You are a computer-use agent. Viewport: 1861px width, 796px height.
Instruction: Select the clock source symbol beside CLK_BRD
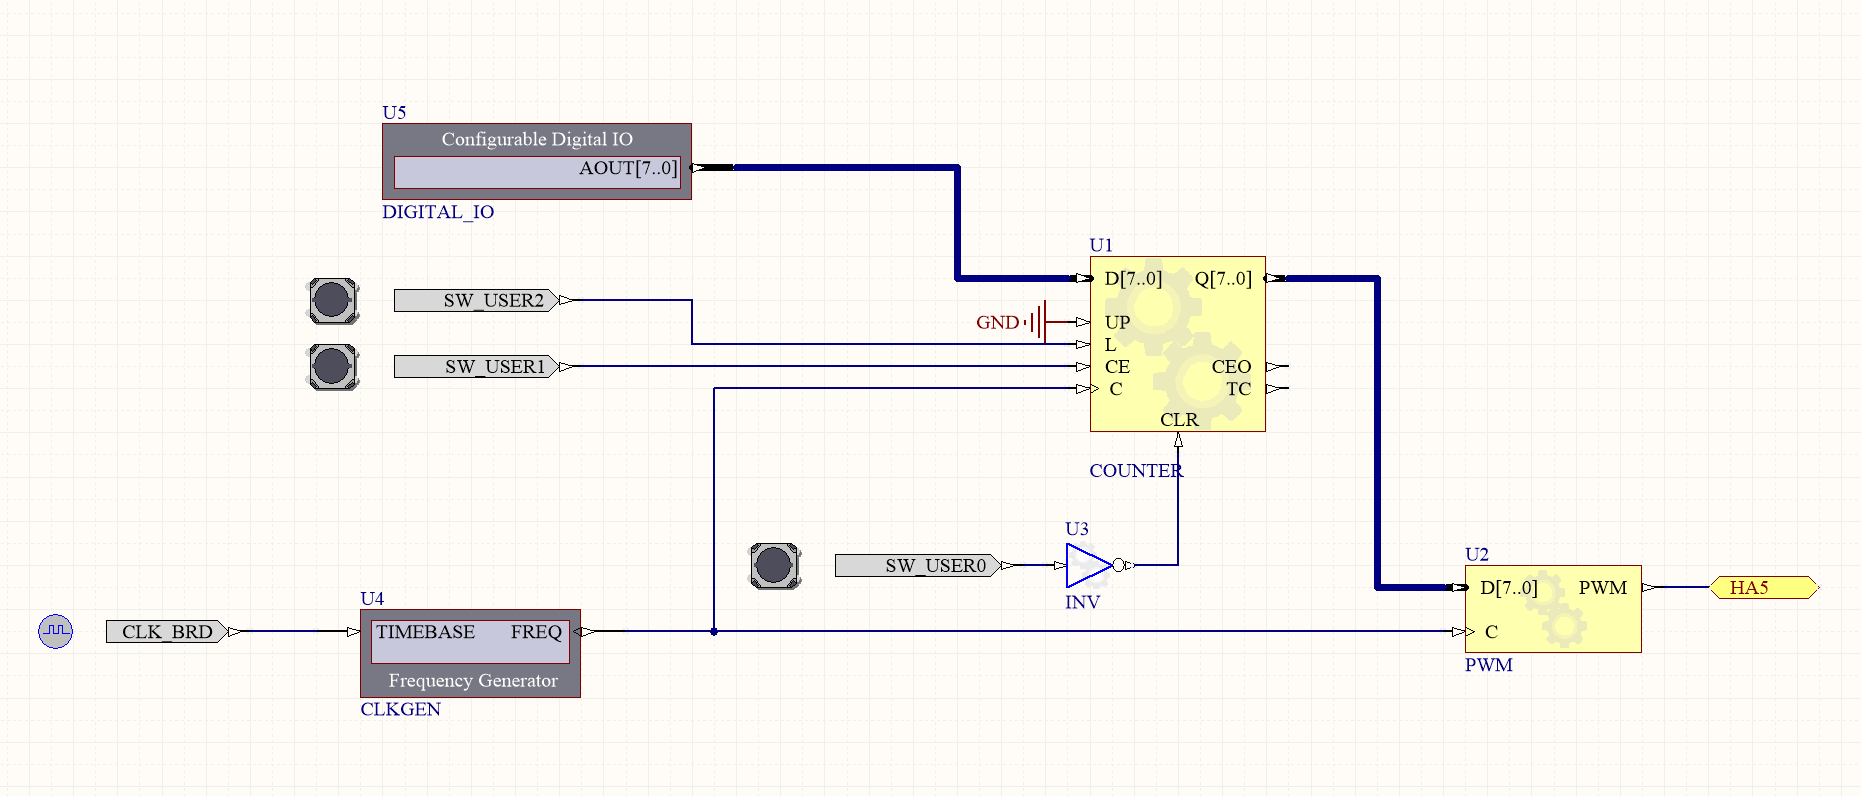click(x=56, y=631)
